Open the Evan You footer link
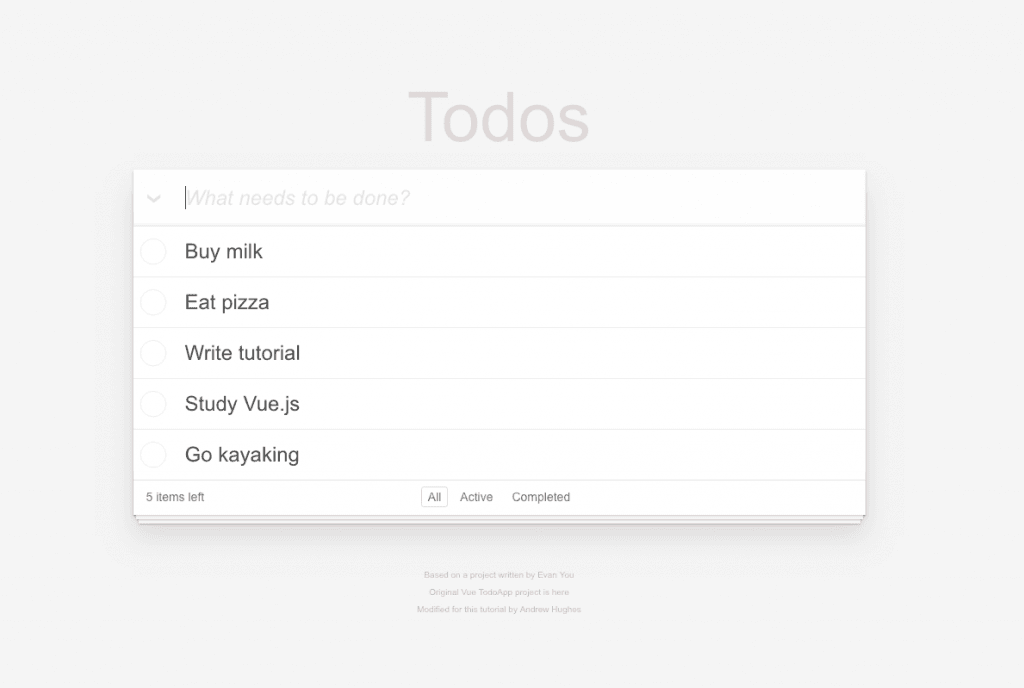This screenshot has width=1024, height=688. 556,575
